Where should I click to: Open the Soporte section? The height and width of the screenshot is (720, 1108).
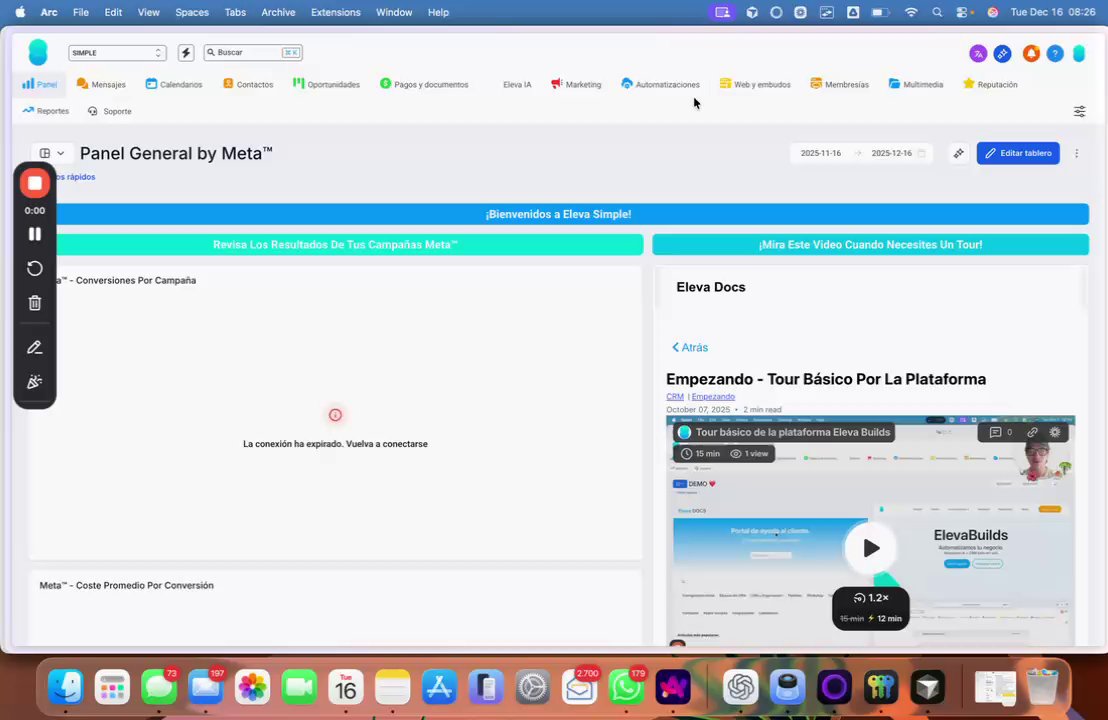tap(110, 111)
